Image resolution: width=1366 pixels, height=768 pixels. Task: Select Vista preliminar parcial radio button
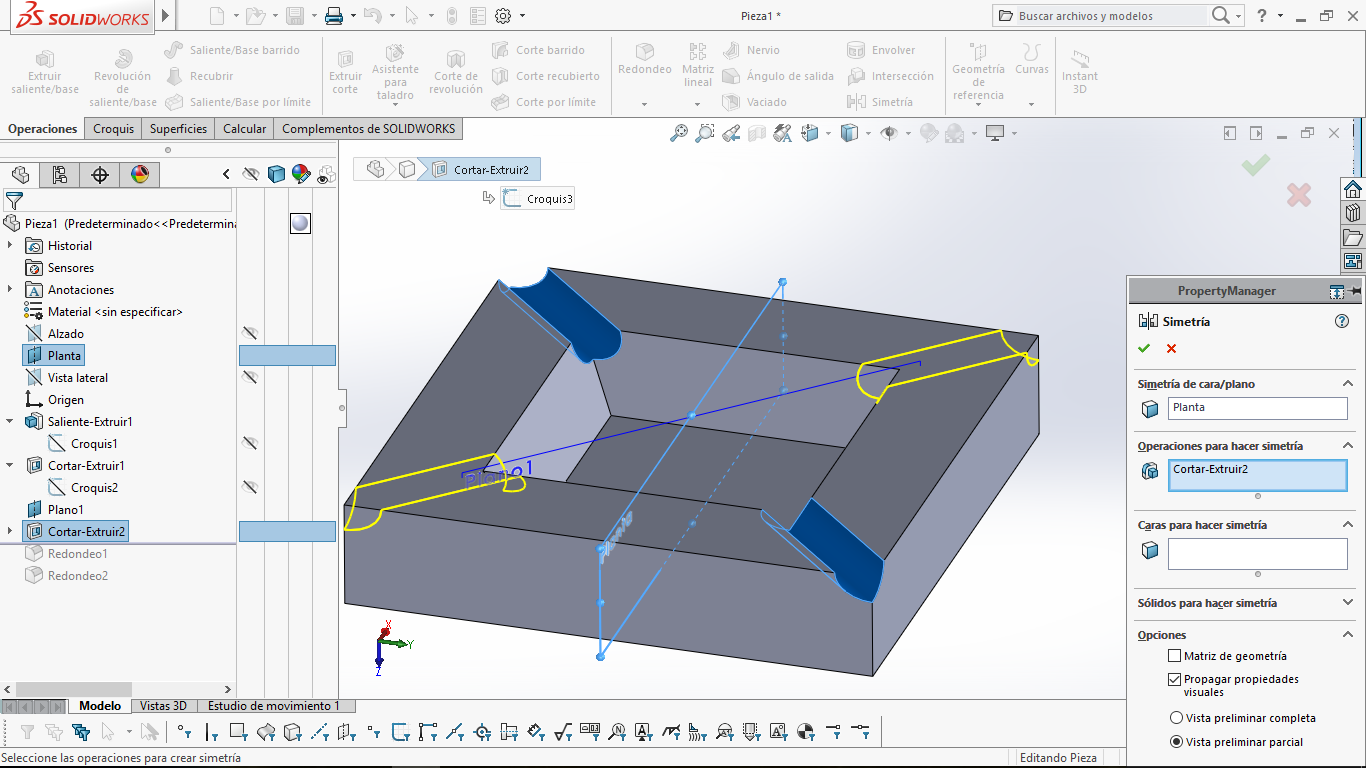point(1176,742)
